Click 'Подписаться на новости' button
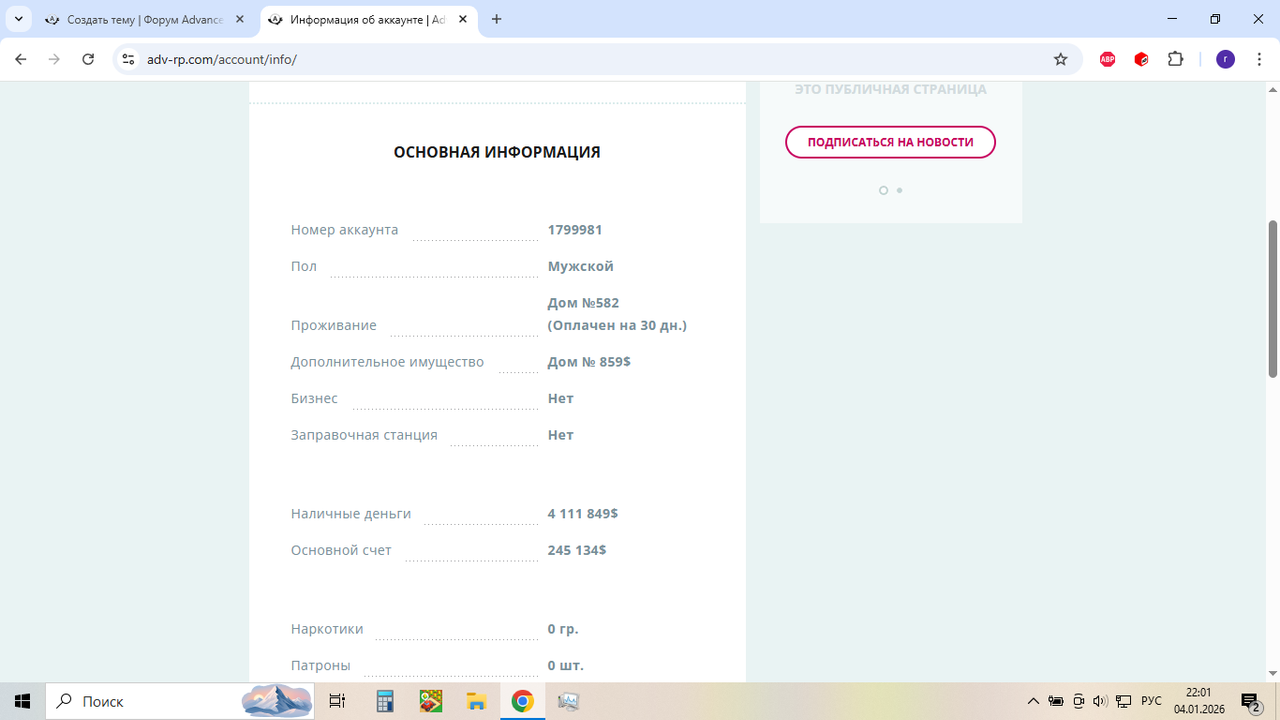1280x720 pixels. click(890, 142)
